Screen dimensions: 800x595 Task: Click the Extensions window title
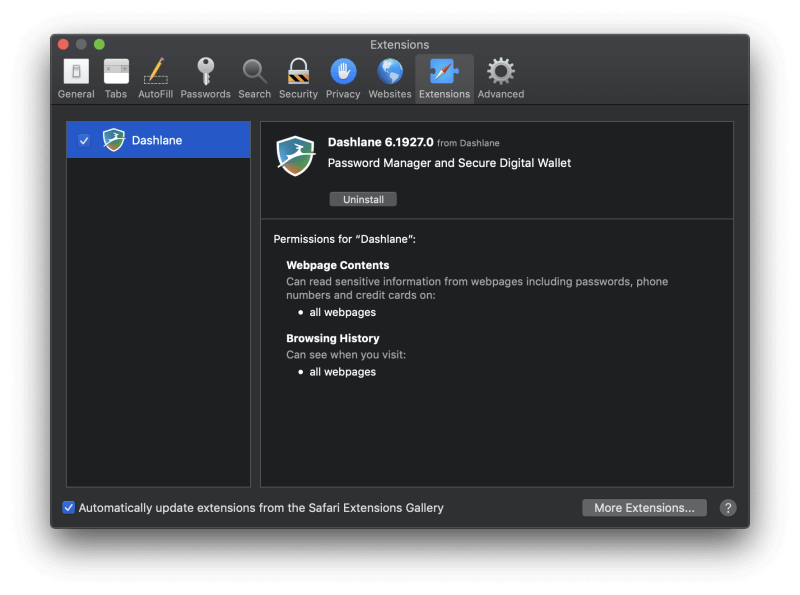(x=399, y=45)
